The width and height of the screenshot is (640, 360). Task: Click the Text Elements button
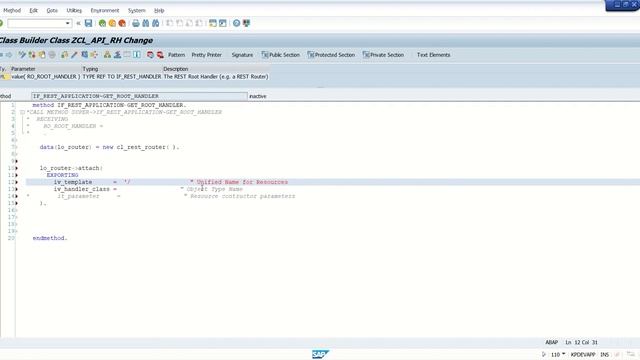(433, 55)
